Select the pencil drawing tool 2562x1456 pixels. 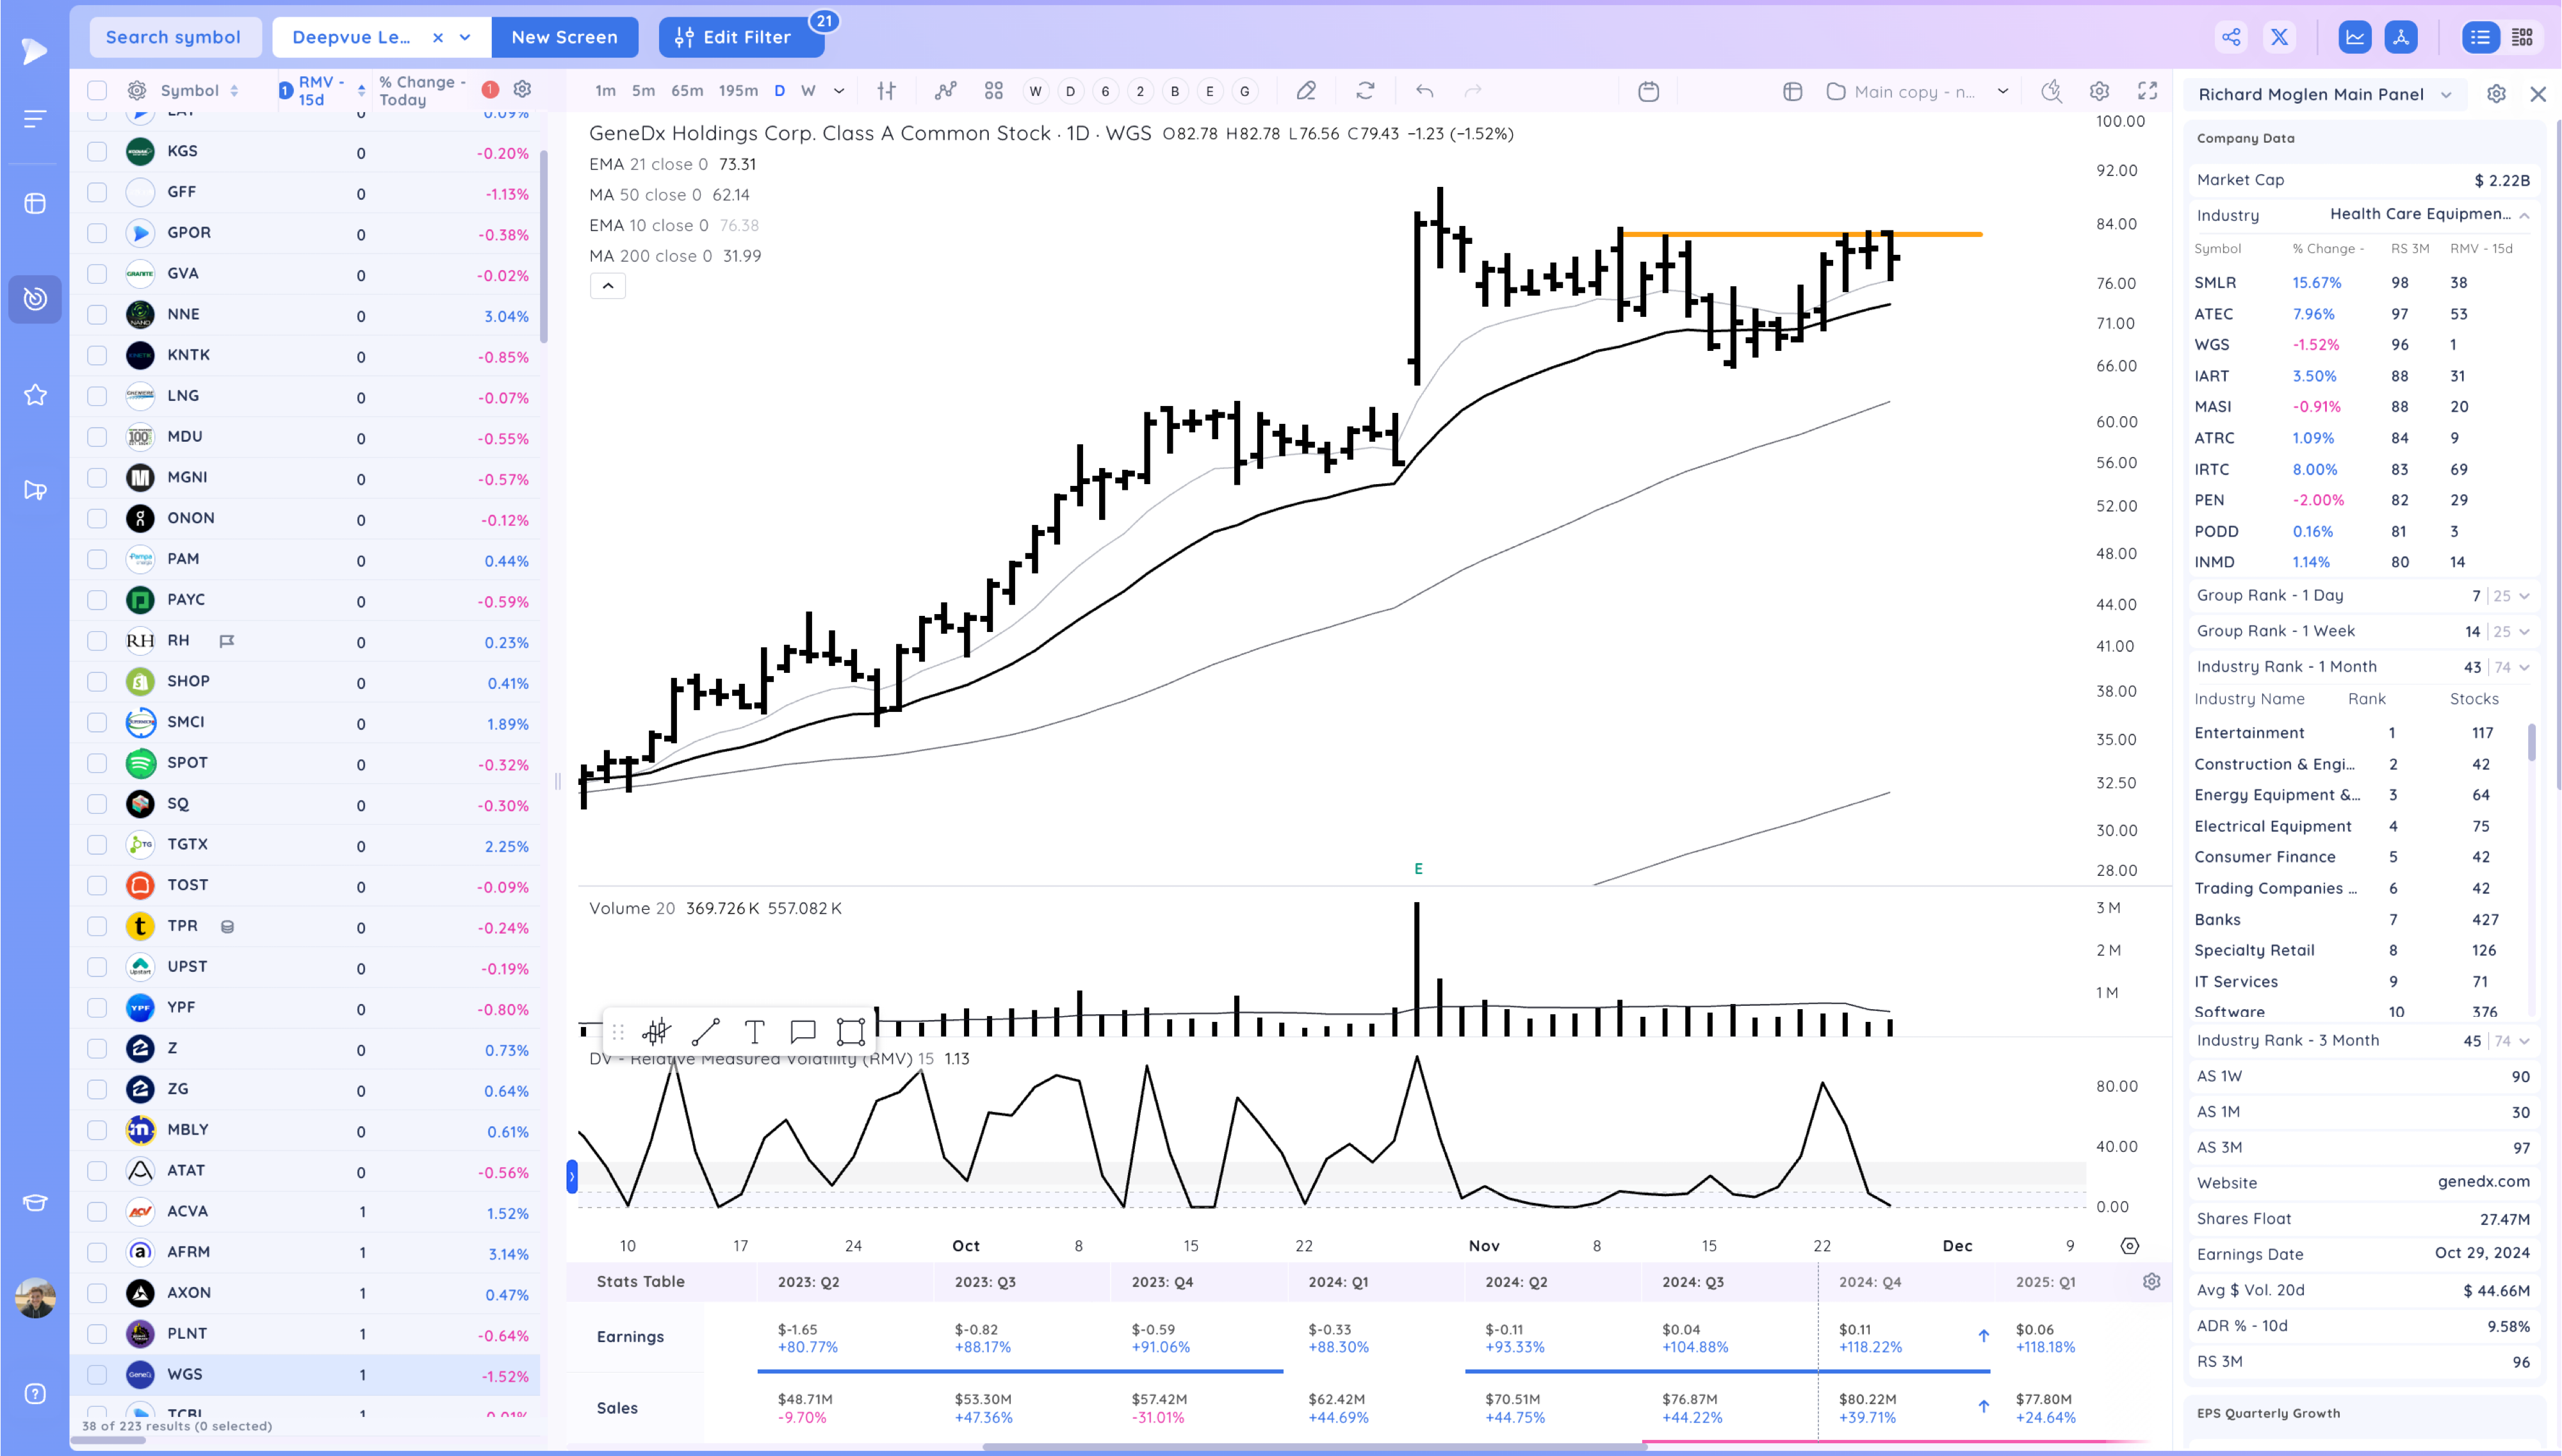1306,91
